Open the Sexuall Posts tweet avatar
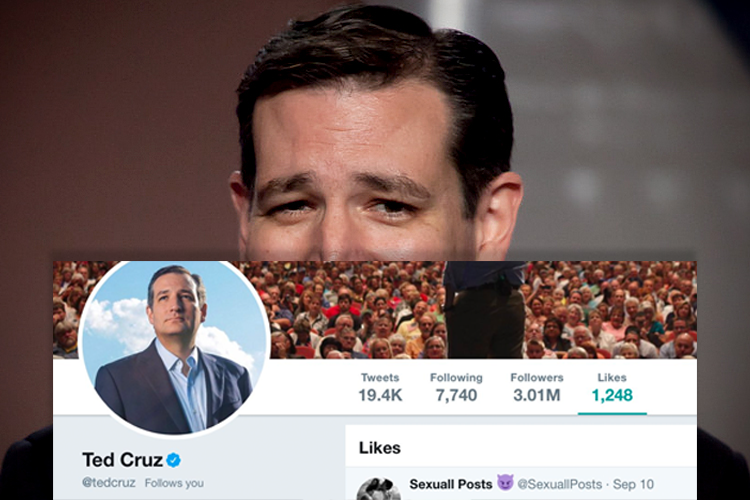750x500 pixels. pos(379,489)
